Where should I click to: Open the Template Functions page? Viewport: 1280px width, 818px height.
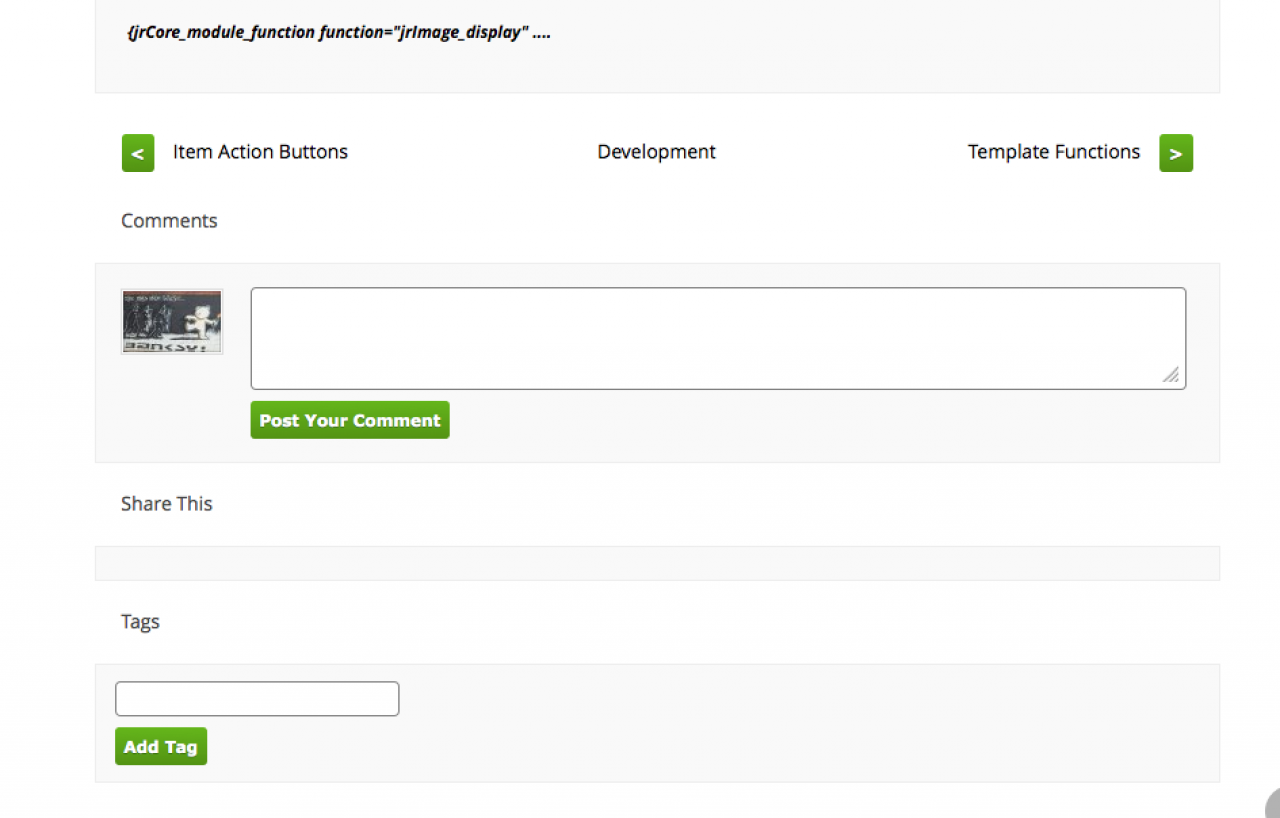pyautogui.click(x=1053, y=152)
